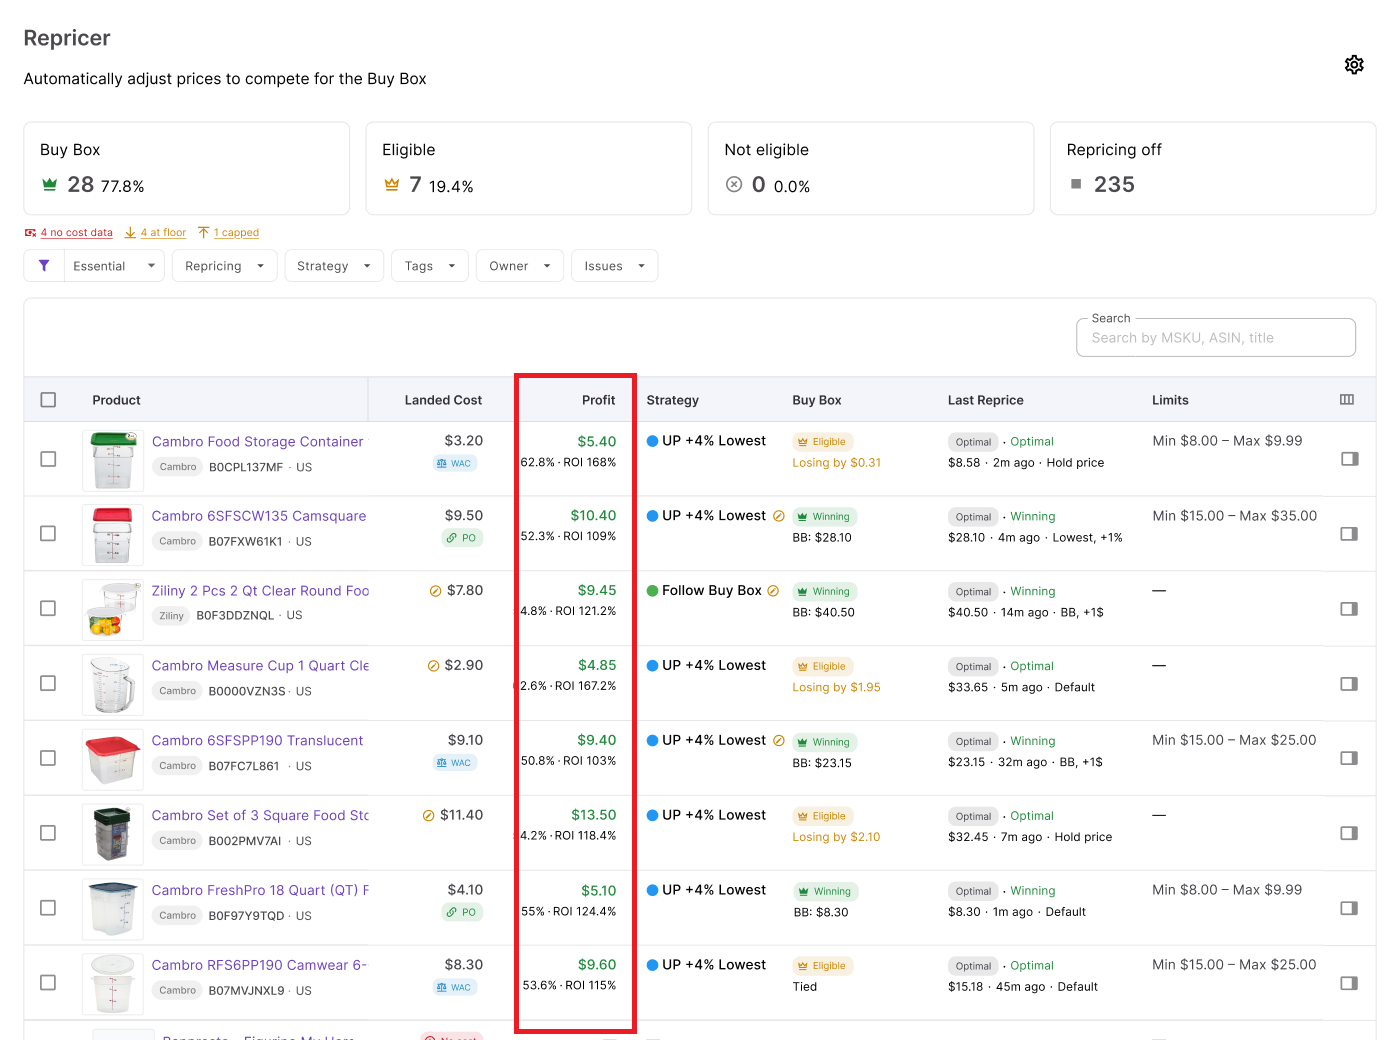Screen dimensions: 1400x1040
Task: Click Cambro Measure Cup product thumbnail
Action: point(112,685)
